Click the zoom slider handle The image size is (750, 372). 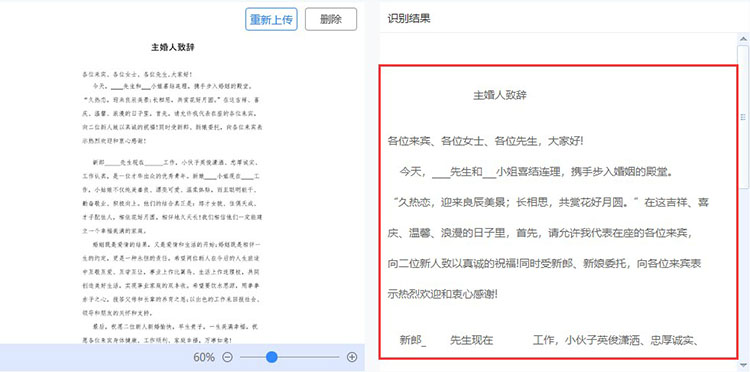pos(272,357)
